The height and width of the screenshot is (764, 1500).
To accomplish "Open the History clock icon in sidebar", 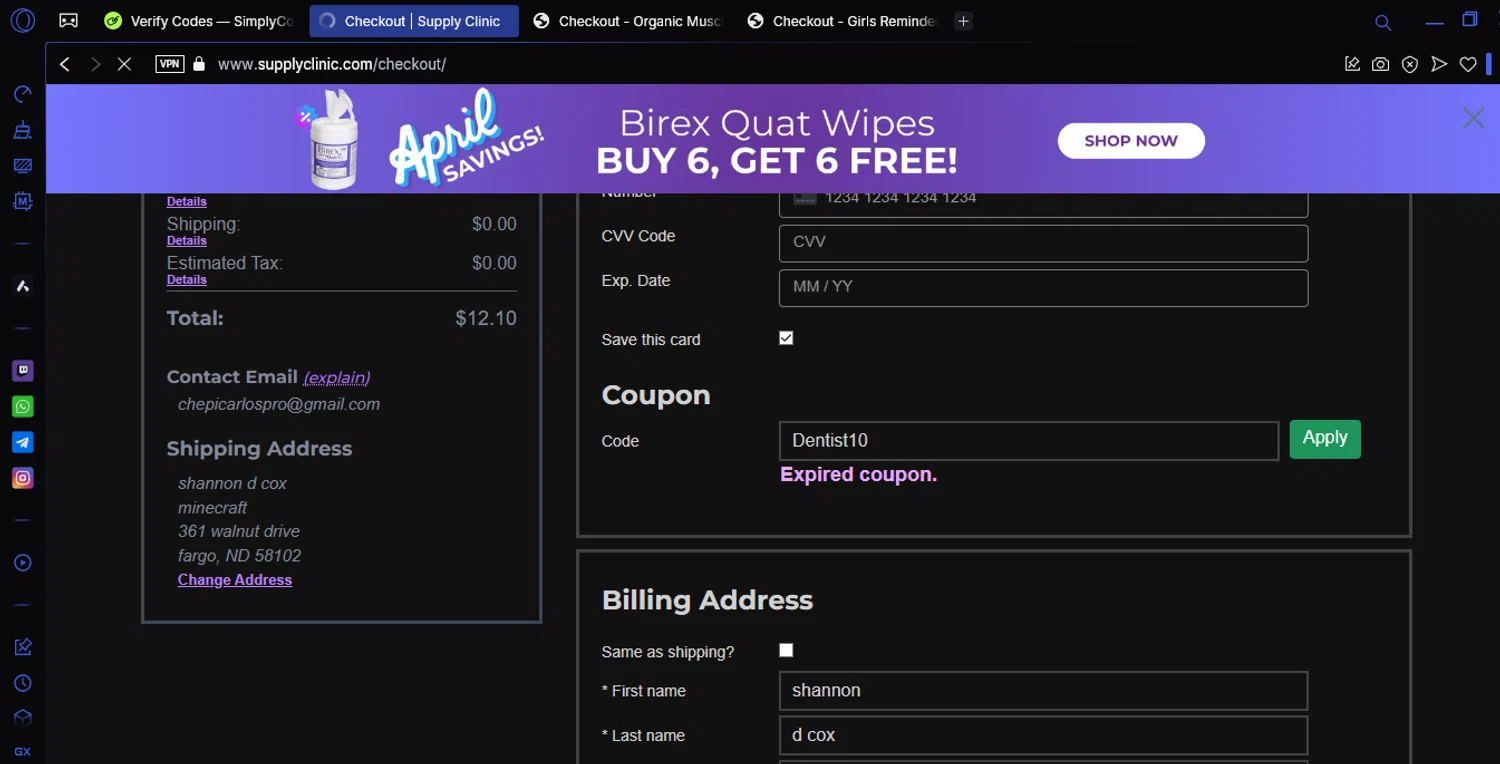I will (x=23, y=683).
